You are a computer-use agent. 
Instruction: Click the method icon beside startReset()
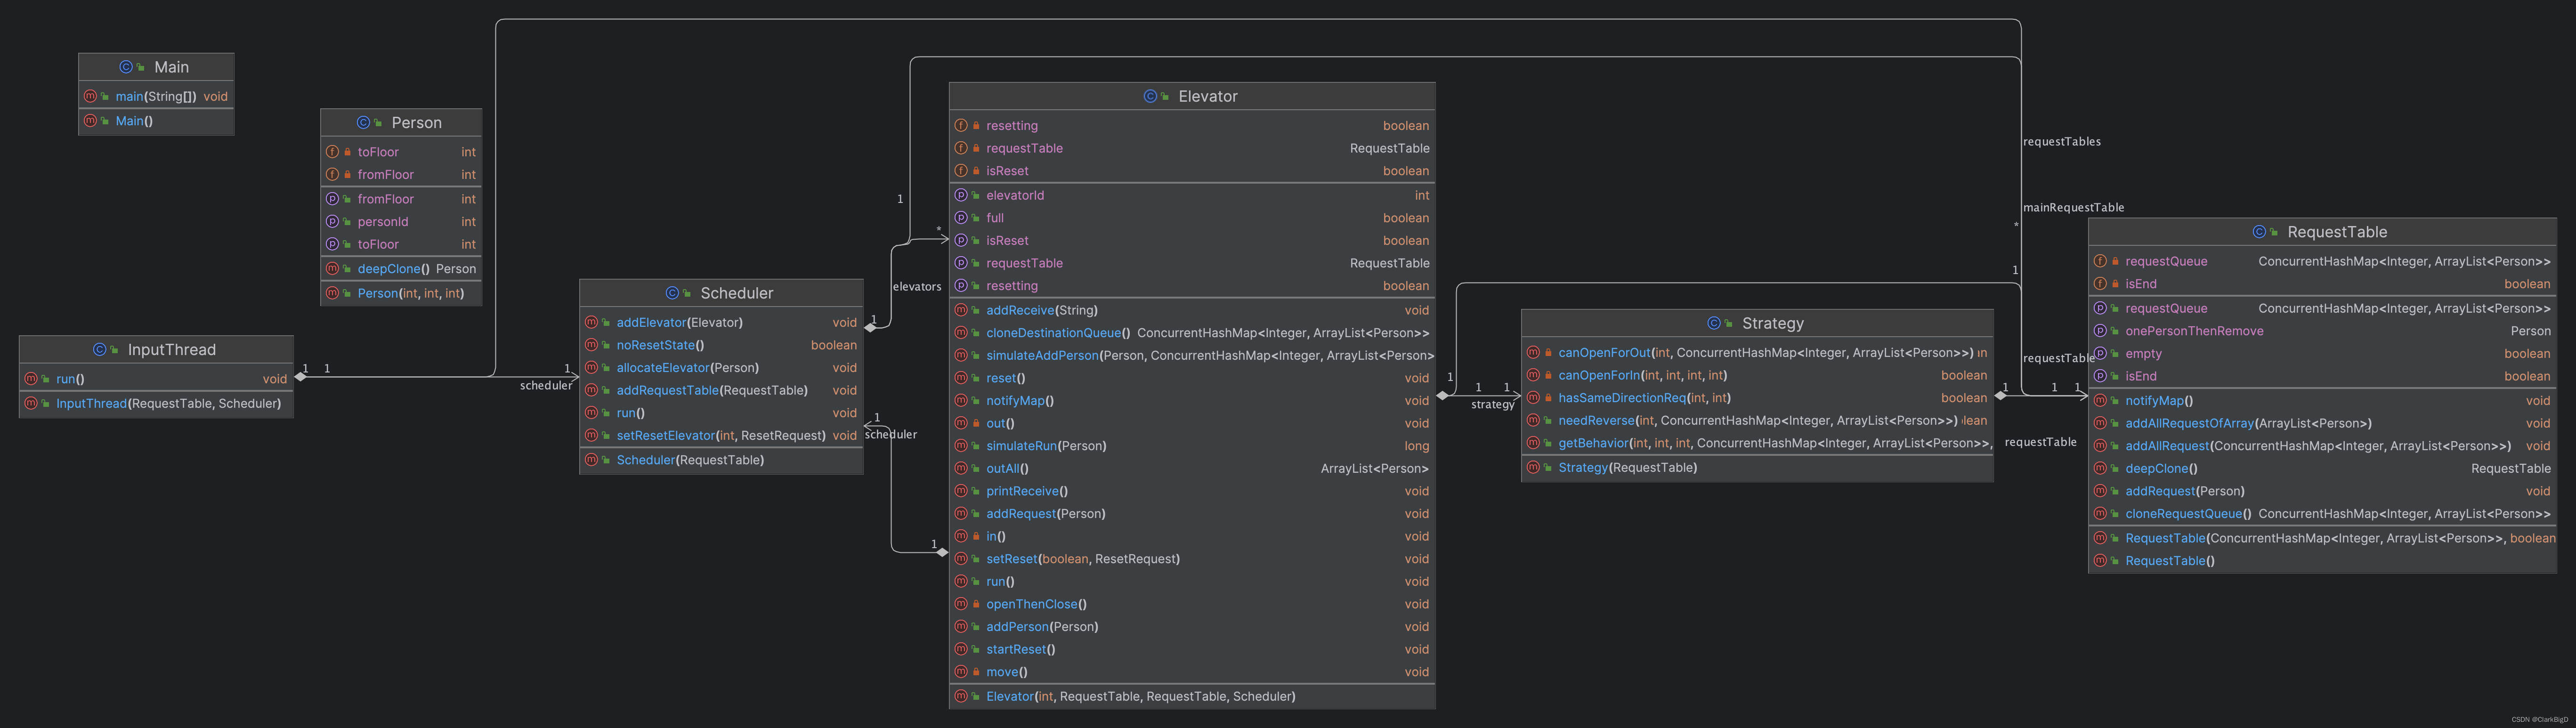click(x=962, y=650)
